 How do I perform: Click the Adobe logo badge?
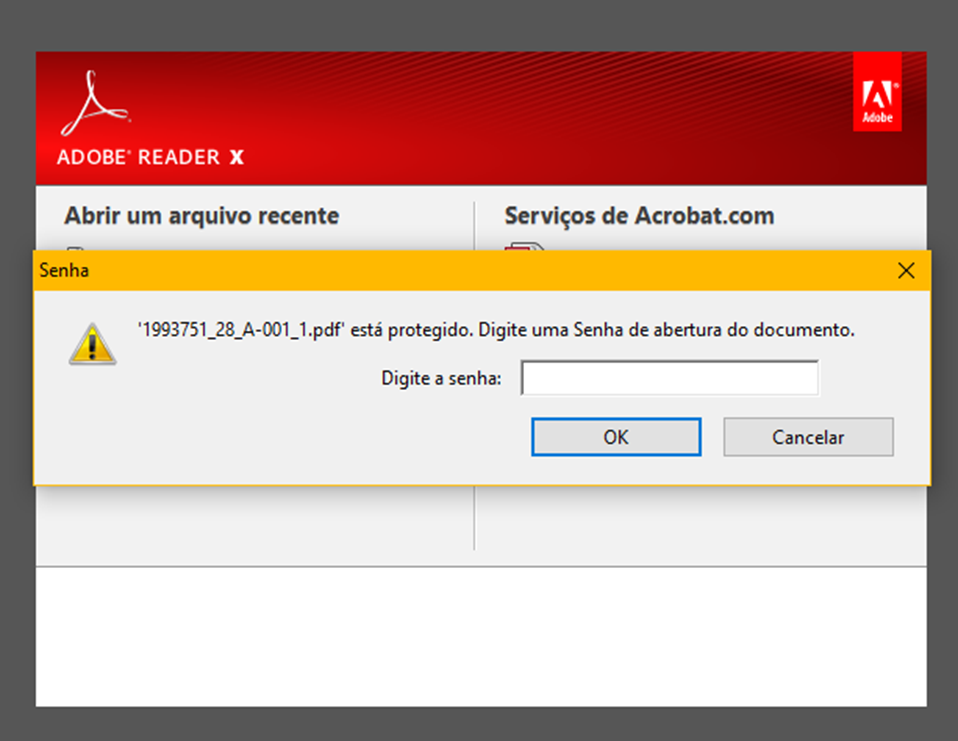877,92
